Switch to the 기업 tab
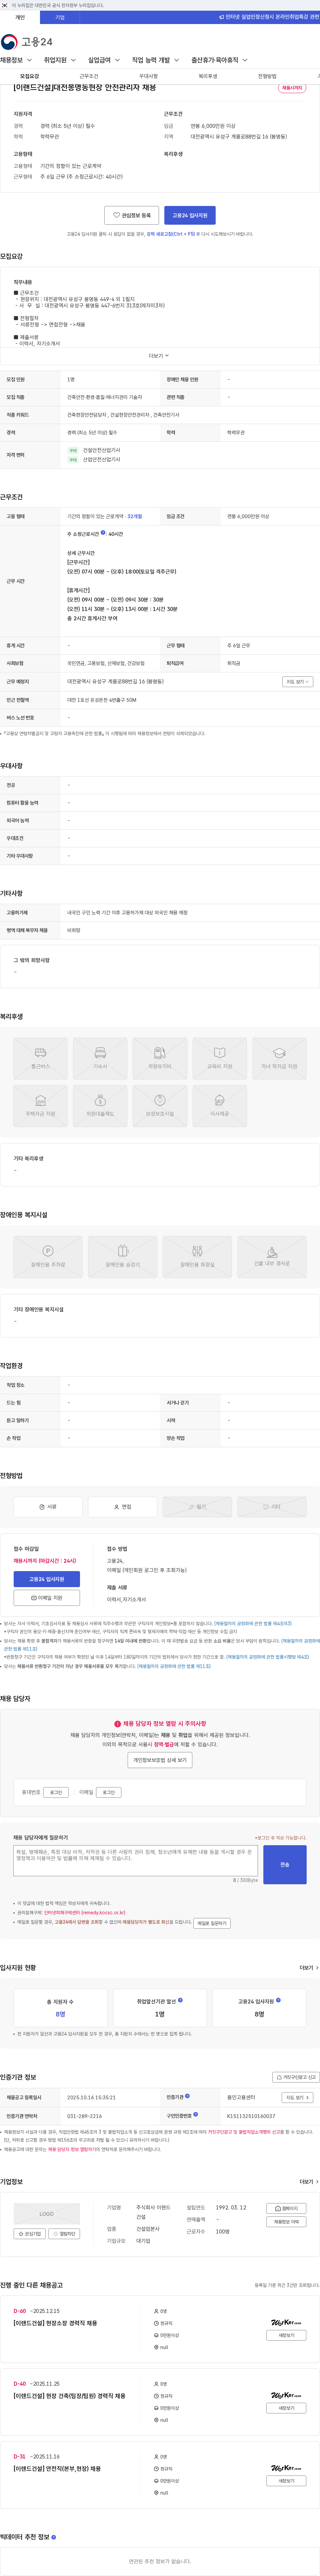Image resolution: width=320 pixels, height=2576 pixels. click(x=60, y=17)
